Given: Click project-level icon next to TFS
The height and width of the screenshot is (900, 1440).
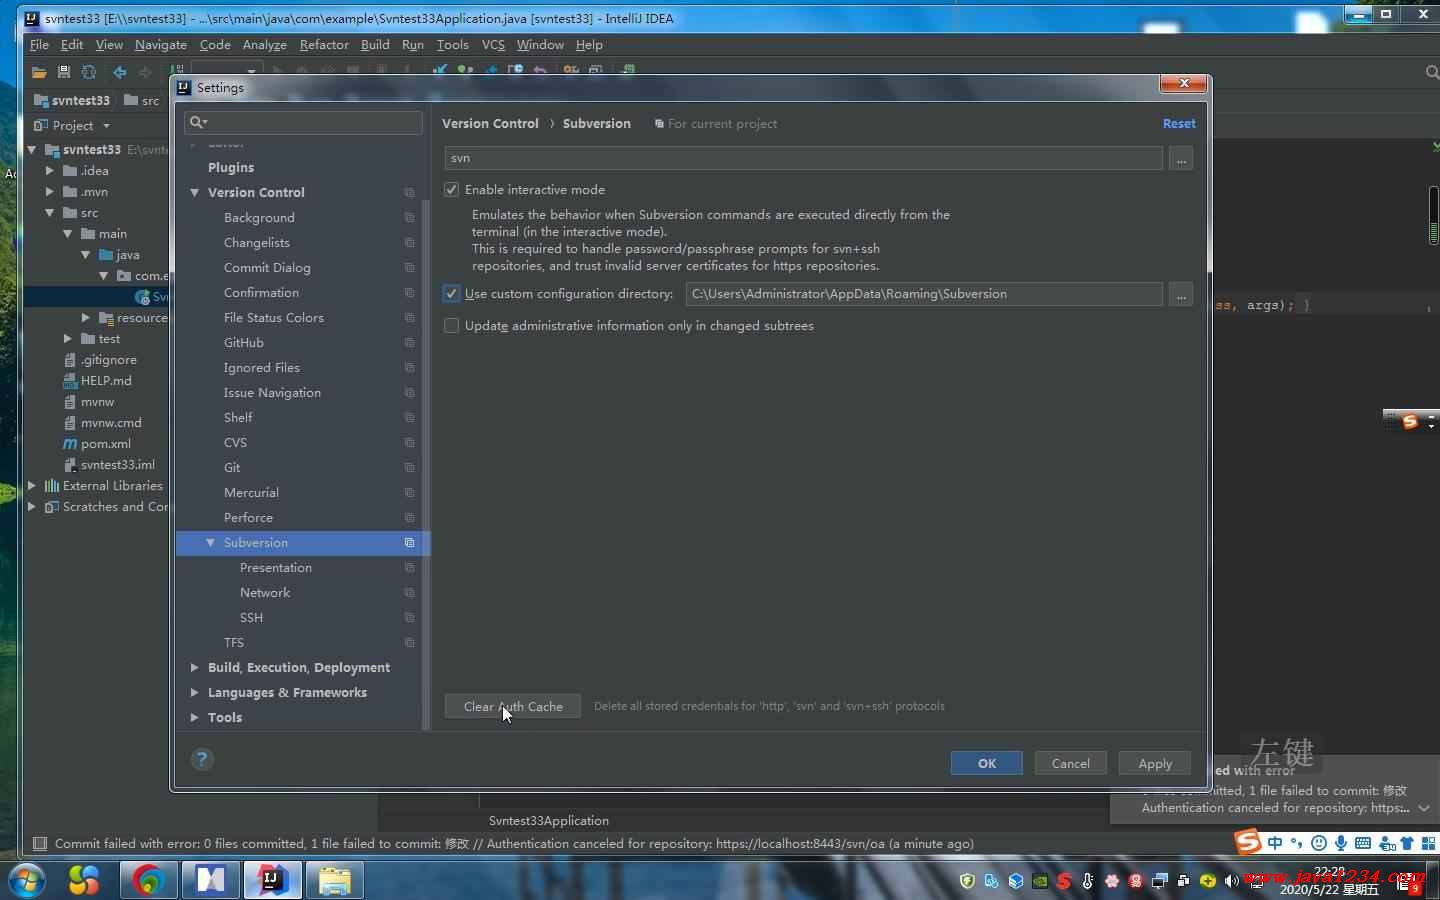Looking at the screenshot, I should (x=409, y=643).
